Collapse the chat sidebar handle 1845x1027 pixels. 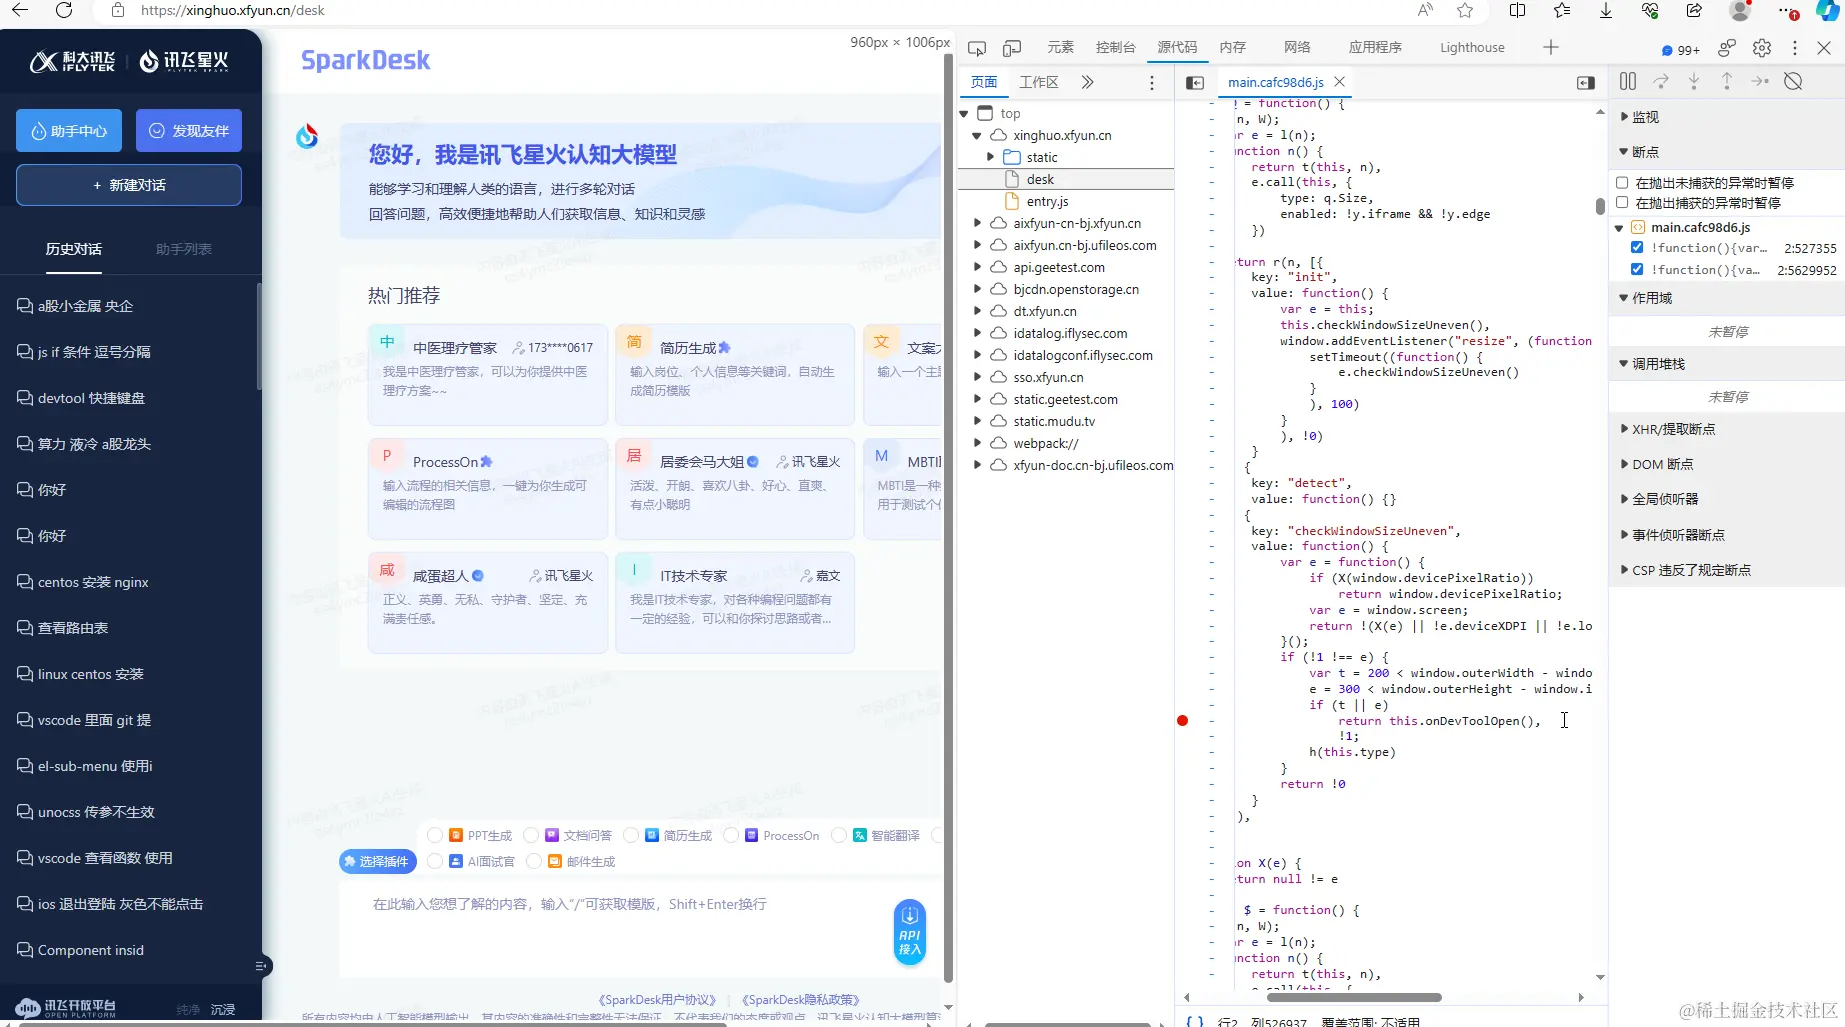tap(262, 966)
